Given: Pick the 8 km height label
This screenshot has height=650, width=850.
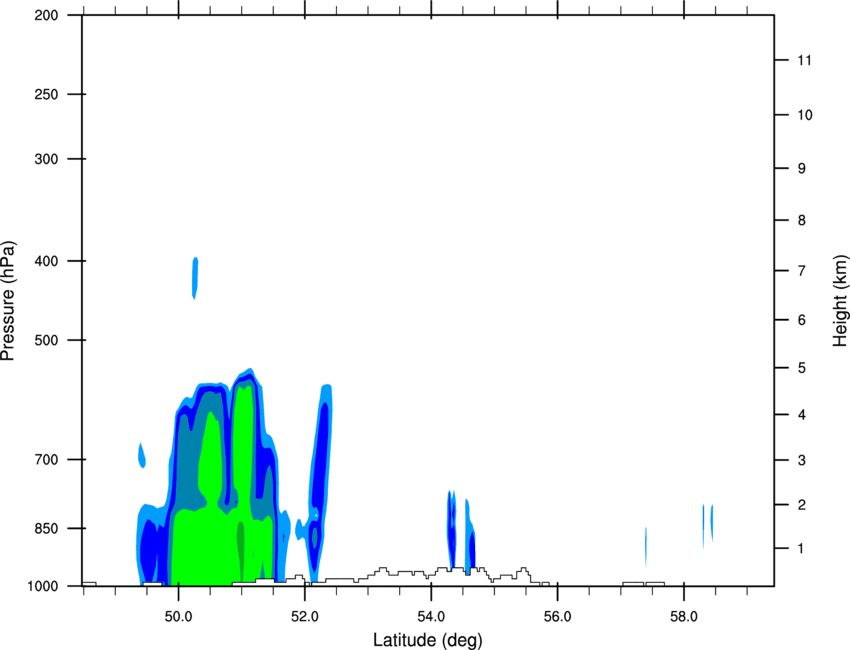Looking at the screenshot, I should click(x=801, y=220).
